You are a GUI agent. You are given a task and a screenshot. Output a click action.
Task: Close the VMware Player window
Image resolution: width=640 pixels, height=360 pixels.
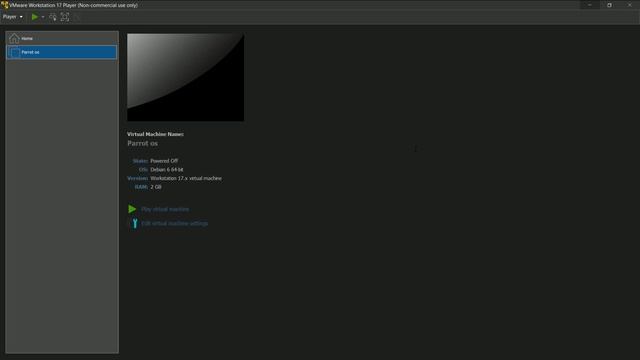[629, 5]
